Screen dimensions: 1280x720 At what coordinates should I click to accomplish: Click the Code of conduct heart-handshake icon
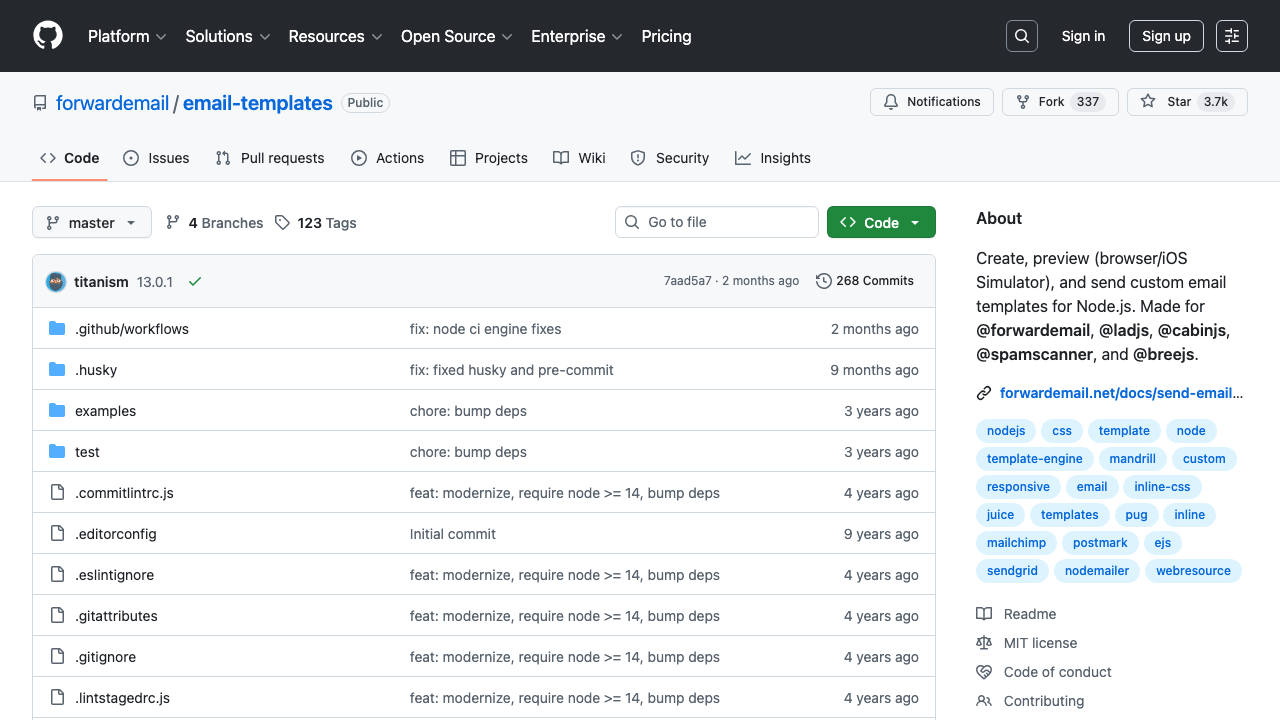(985, 671)
